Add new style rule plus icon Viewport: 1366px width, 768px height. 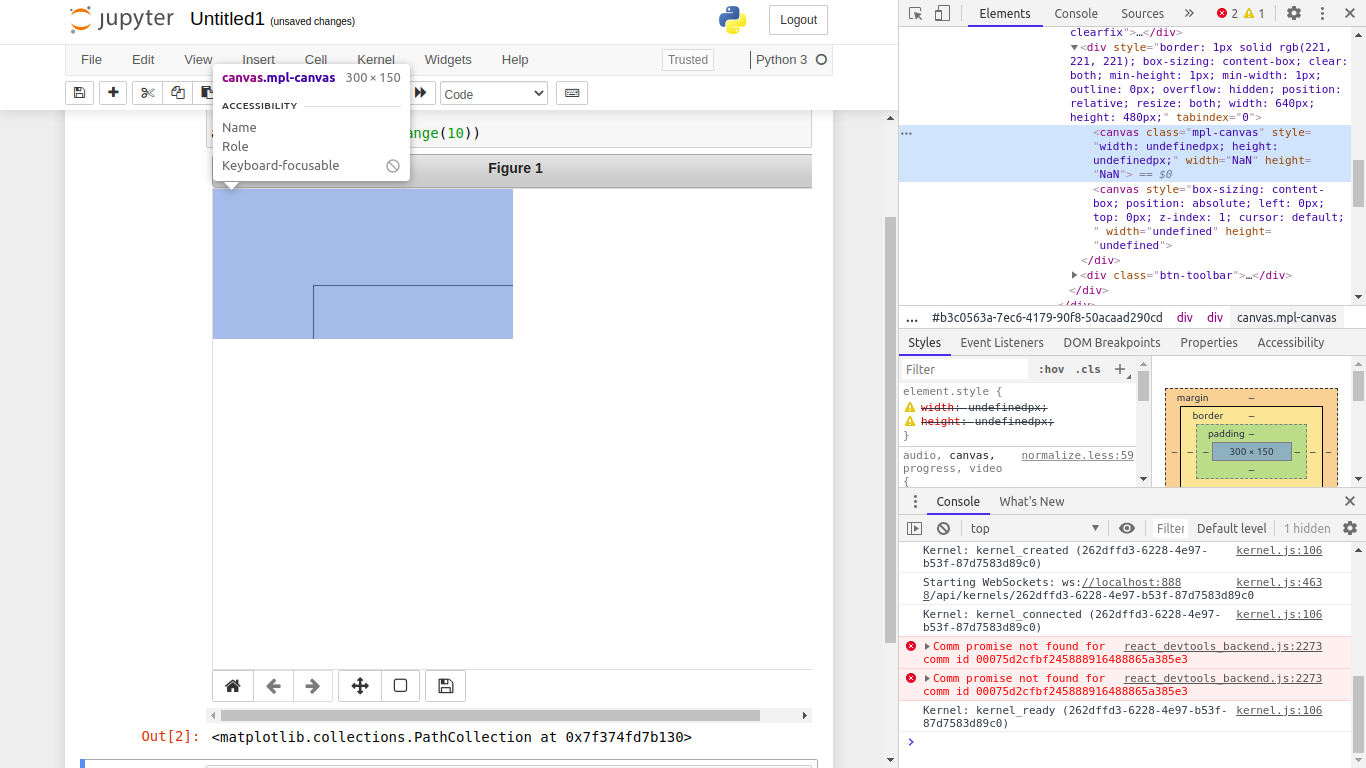click(x=1120, y=369)
